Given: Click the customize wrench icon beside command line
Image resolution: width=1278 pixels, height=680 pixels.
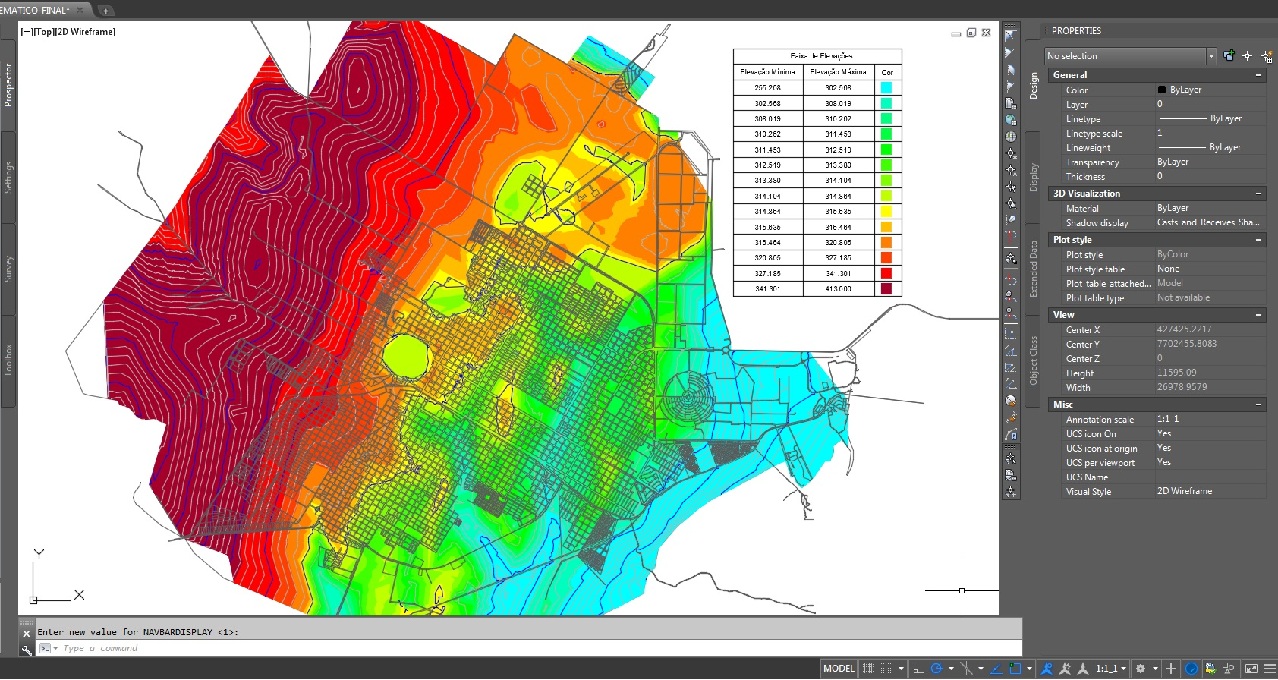Looking at the screenshot, I should point(27,649).
